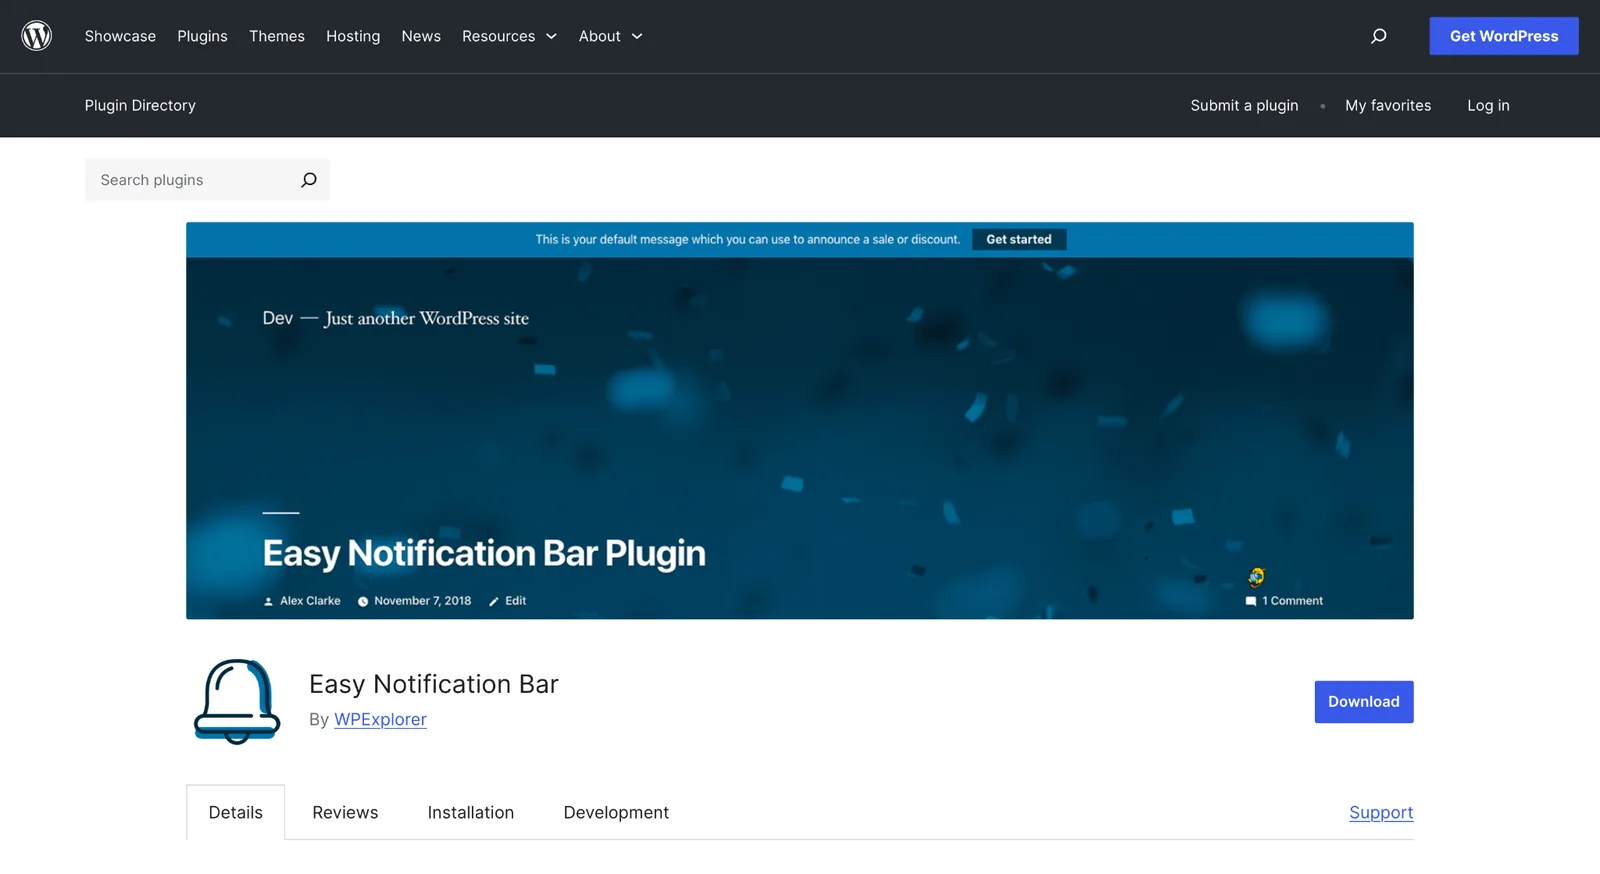Open the Support link
This screenshot has width=1600, height=874.
[1381, 812]
